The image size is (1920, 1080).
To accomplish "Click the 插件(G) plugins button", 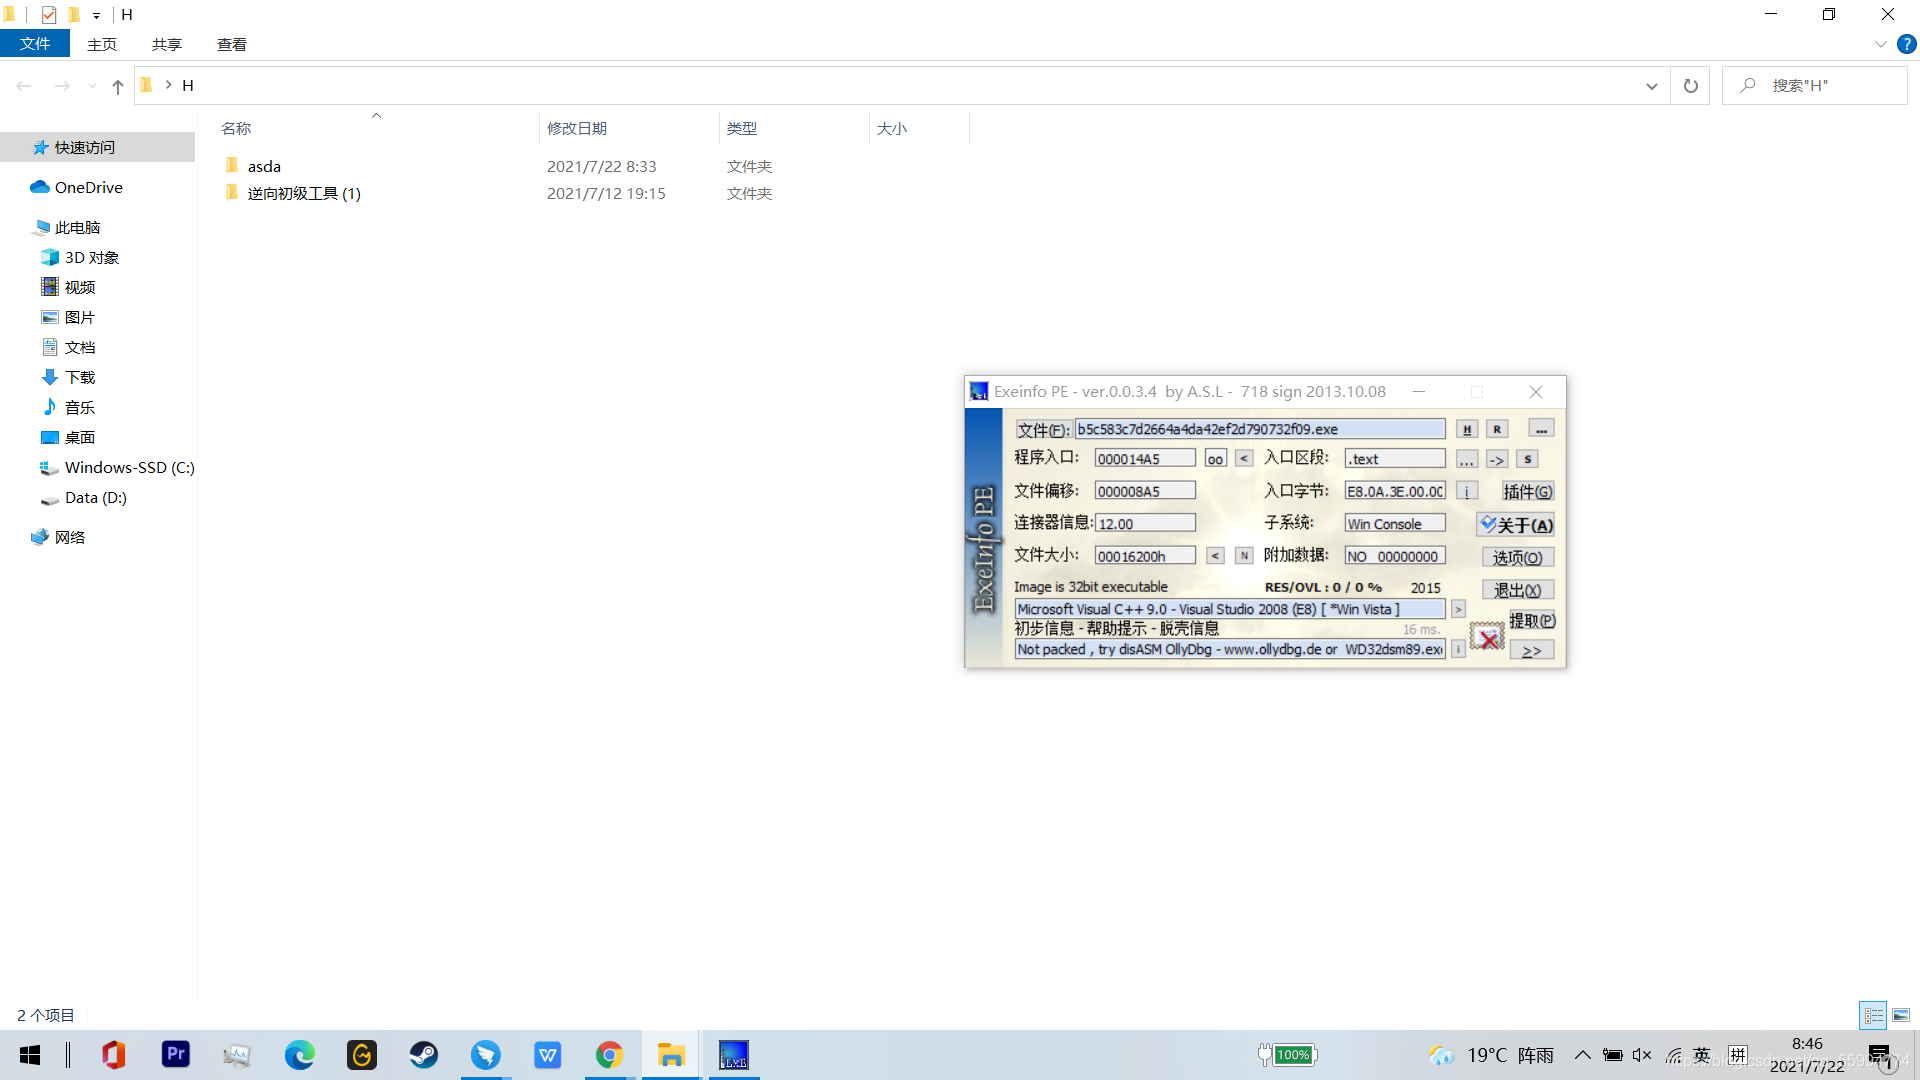I will tap(1527, 492).
